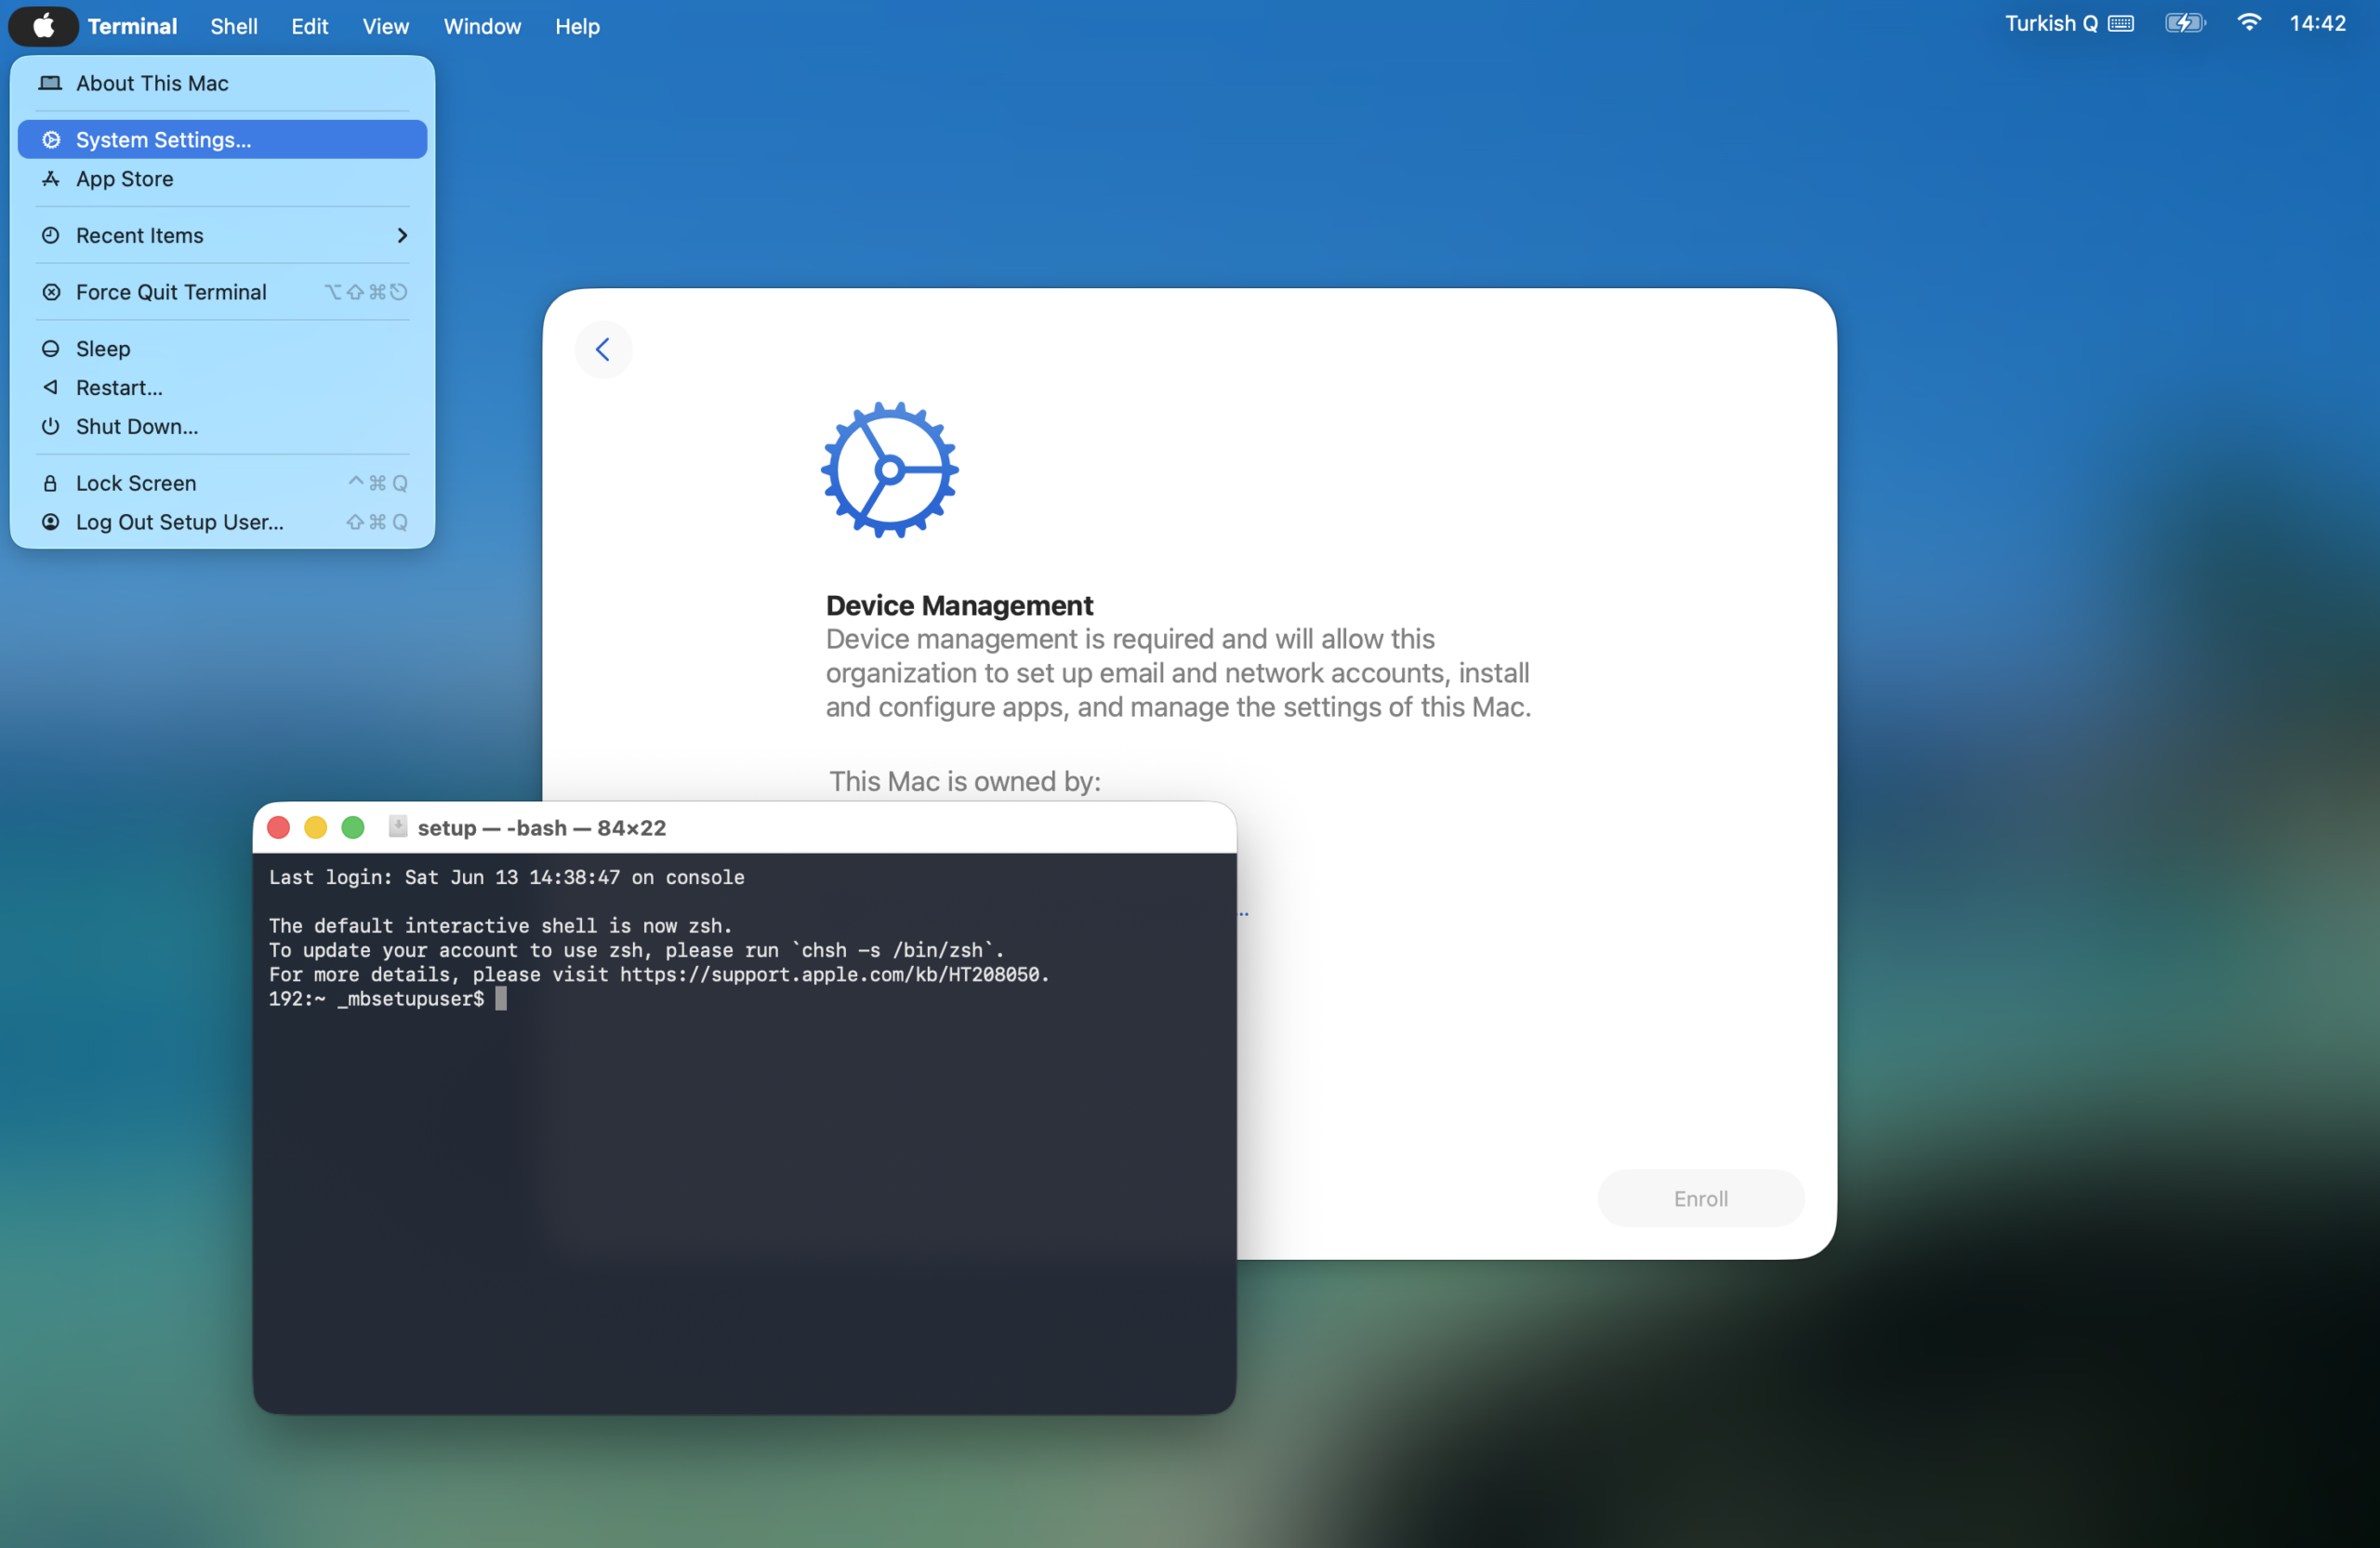Image resolution: width=2380 pixels, height=1548 pixels.
Task: Open the Edit menu
Action: click(310, 26)
